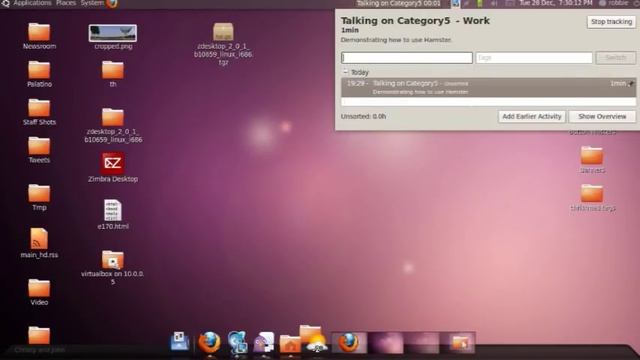Open the Places menu

pyautogui.click(x=66, y=3)
